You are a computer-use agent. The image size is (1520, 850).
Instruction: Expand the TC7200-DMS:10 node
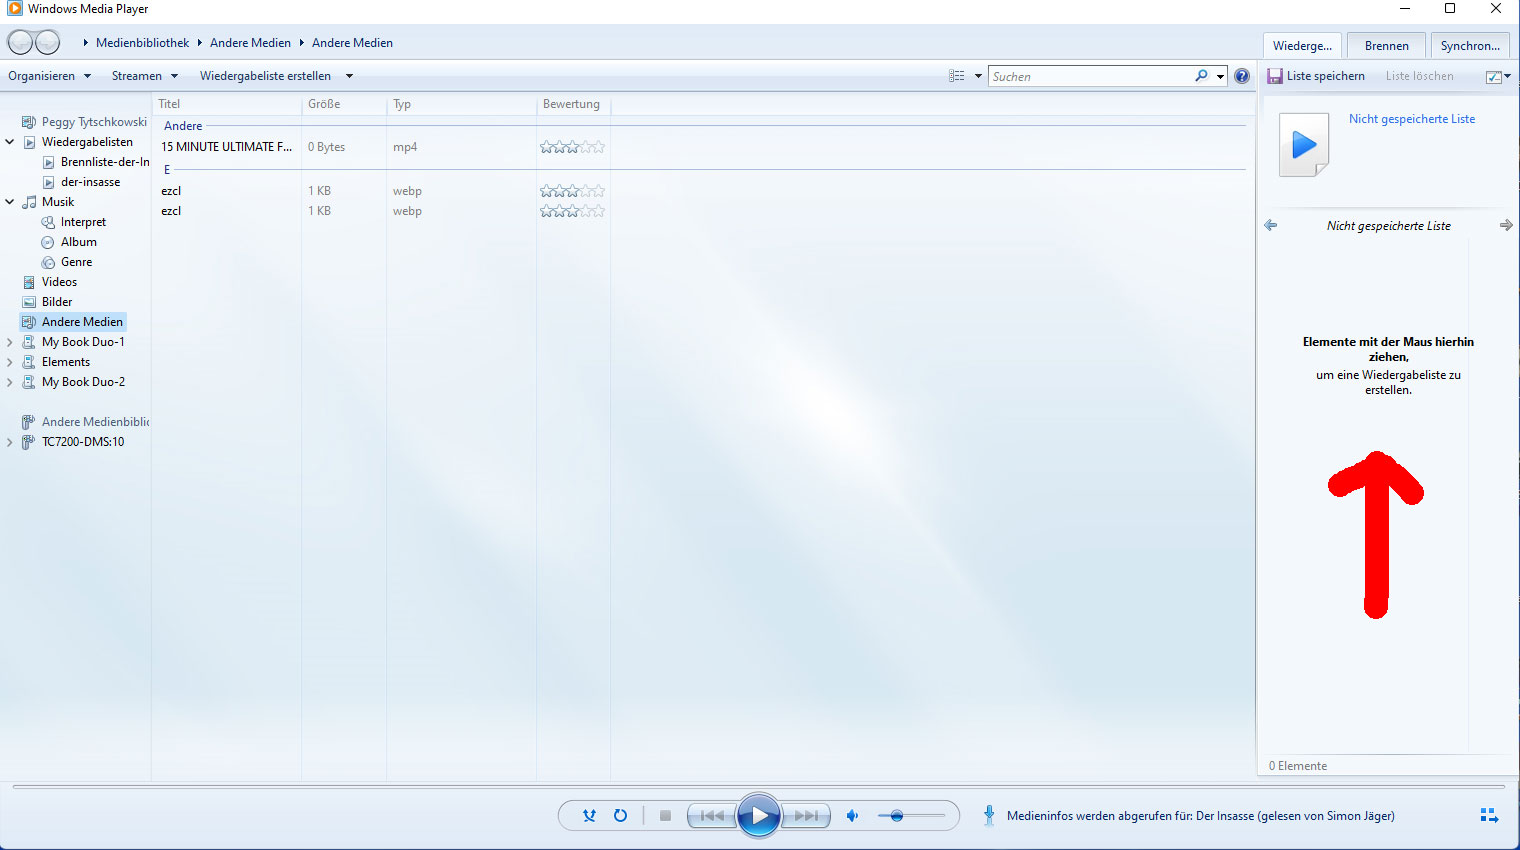[x=10, y=442]
